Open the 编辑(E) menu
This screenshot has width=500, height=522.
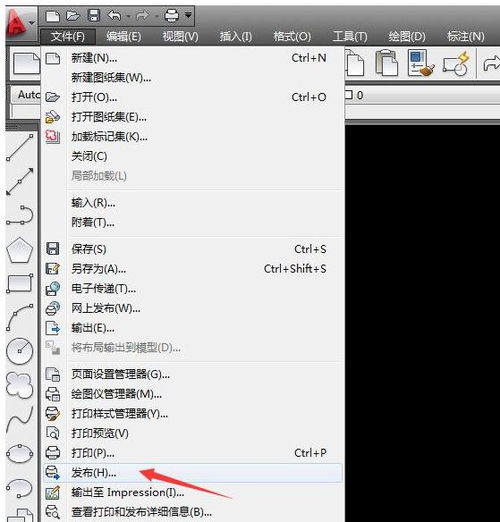(x=124, y=36)
